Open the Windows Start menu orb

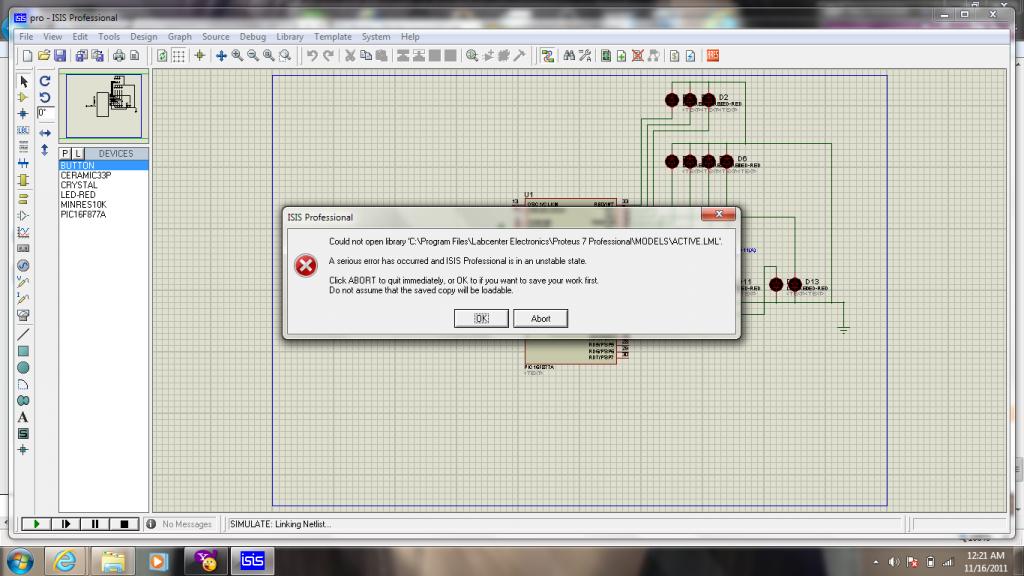[20, 561]
